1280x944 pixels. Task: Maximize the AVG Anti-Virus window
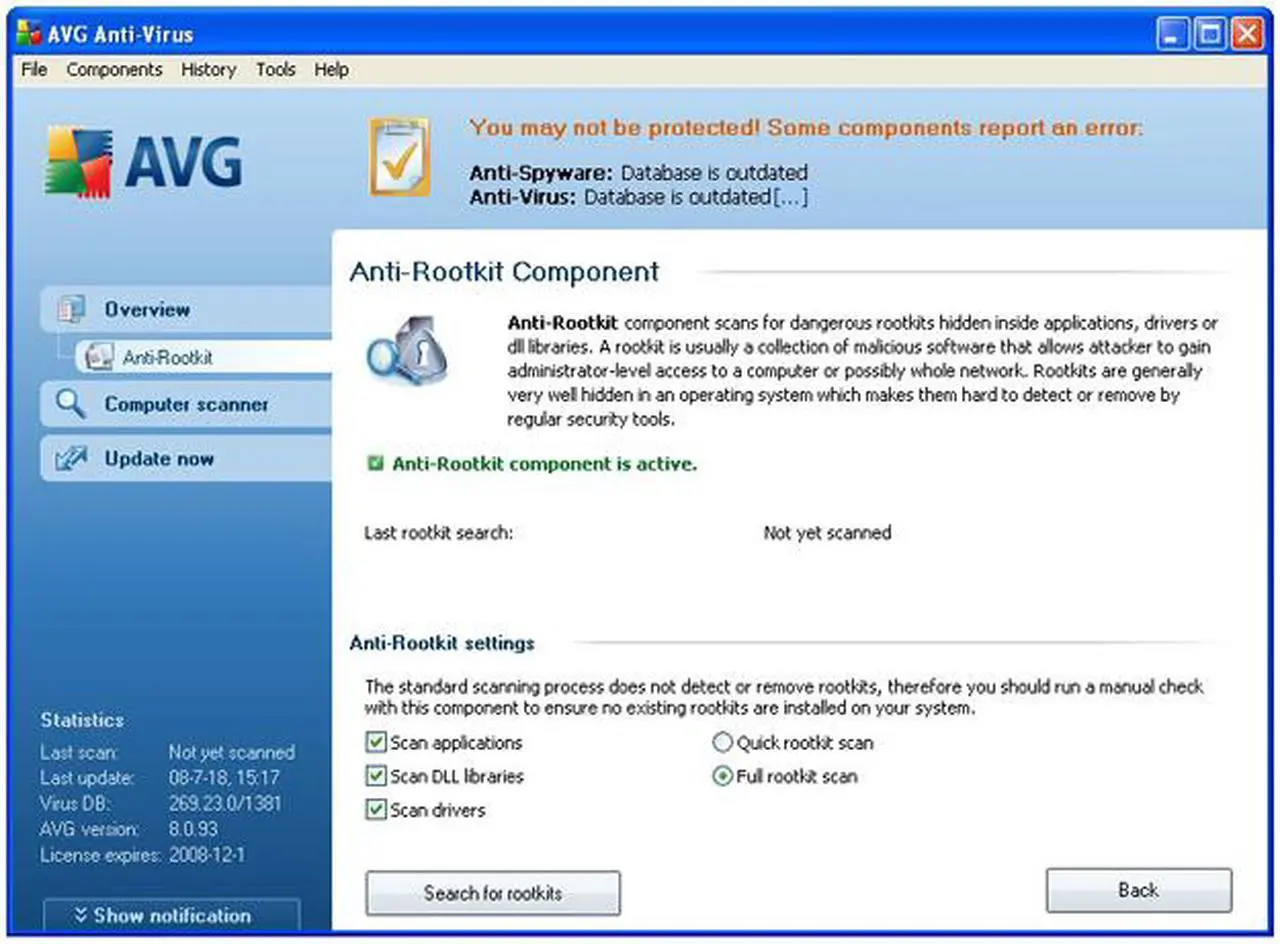(x=1210, y=34)
